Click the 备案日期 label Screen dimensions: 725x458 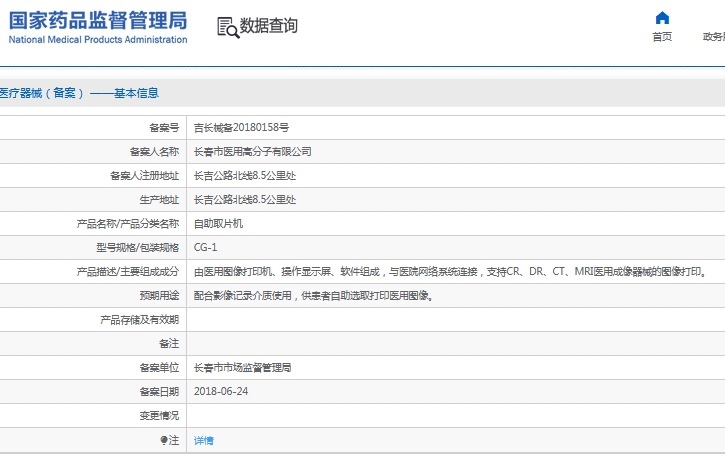tap(160, 392)
